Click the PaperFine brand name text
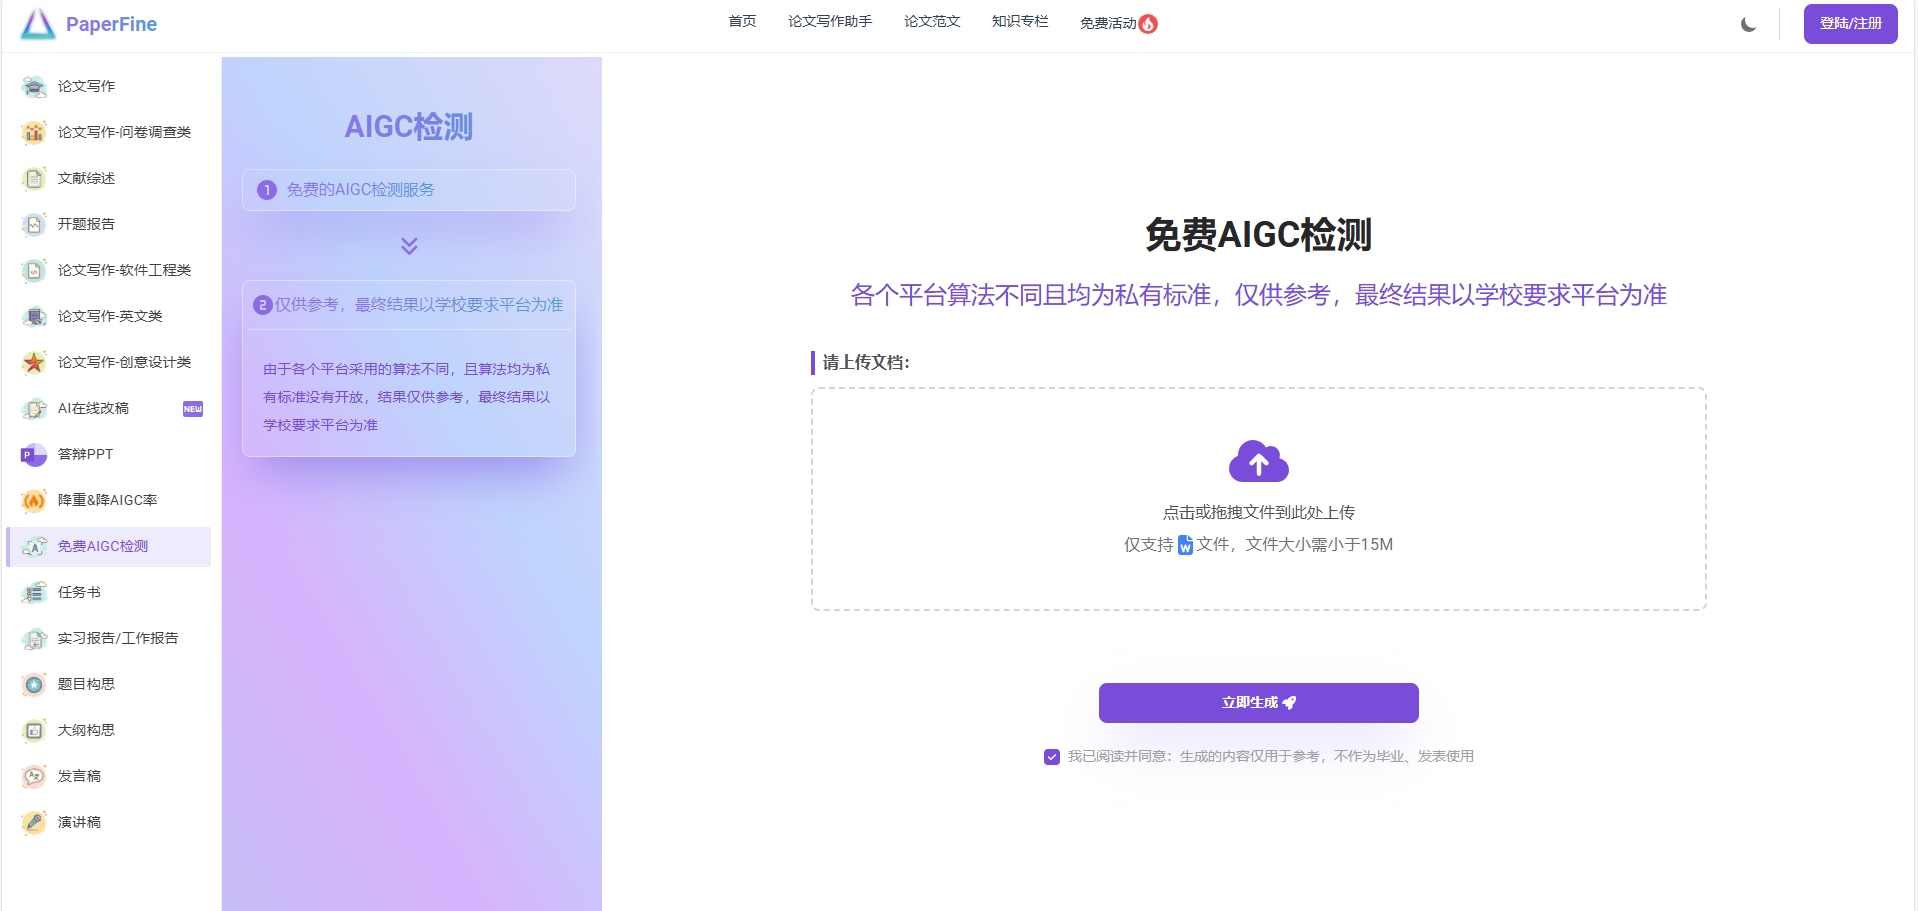The height and width of the screenshot is (911, 1918). [111, 24]
